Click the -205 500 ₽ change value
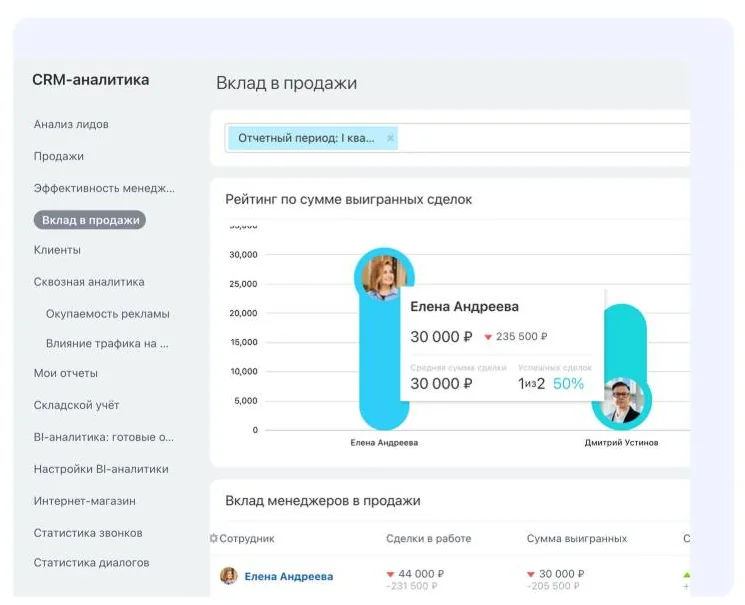The image size is (745, 605). pyautogui.click(x=553, y=586)
